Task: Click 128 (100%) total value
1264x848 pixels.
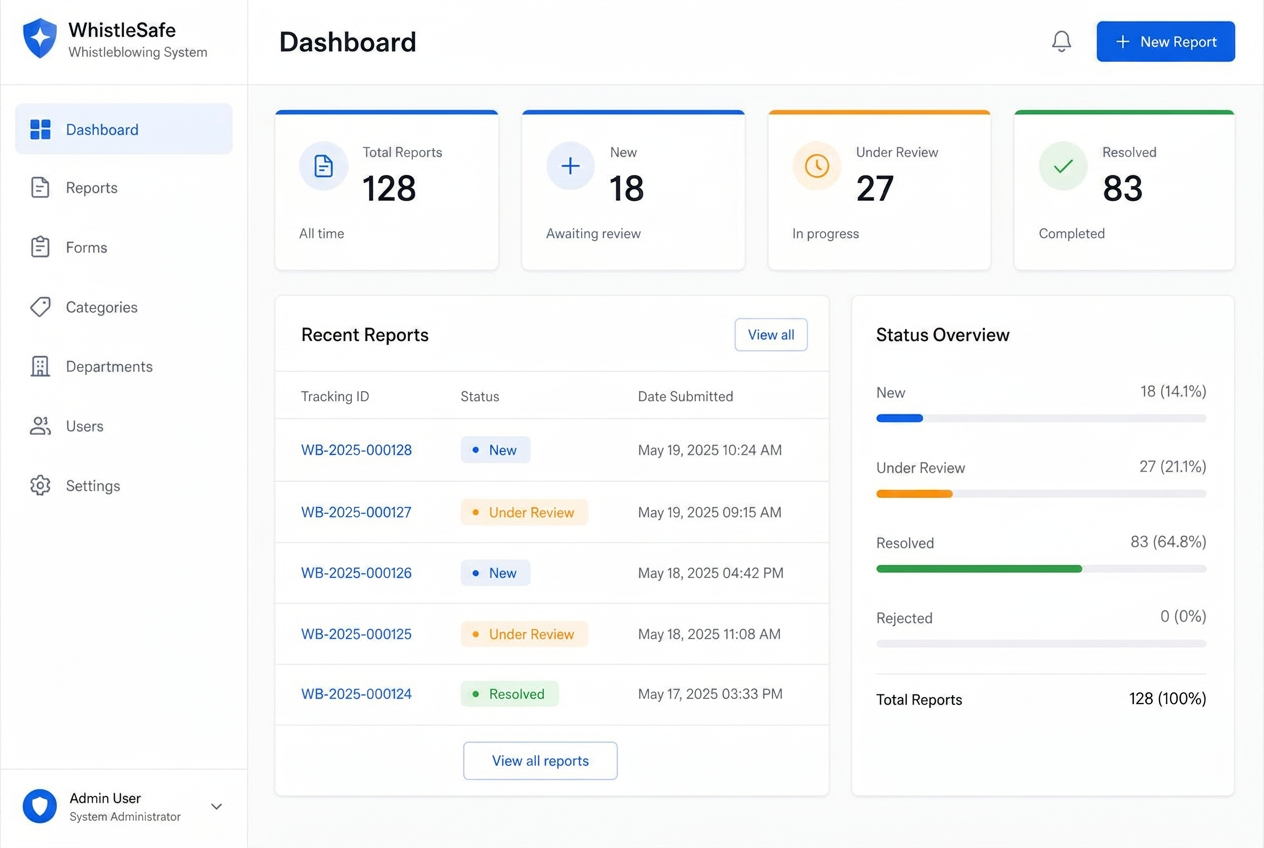Action: coord(1167,699)
